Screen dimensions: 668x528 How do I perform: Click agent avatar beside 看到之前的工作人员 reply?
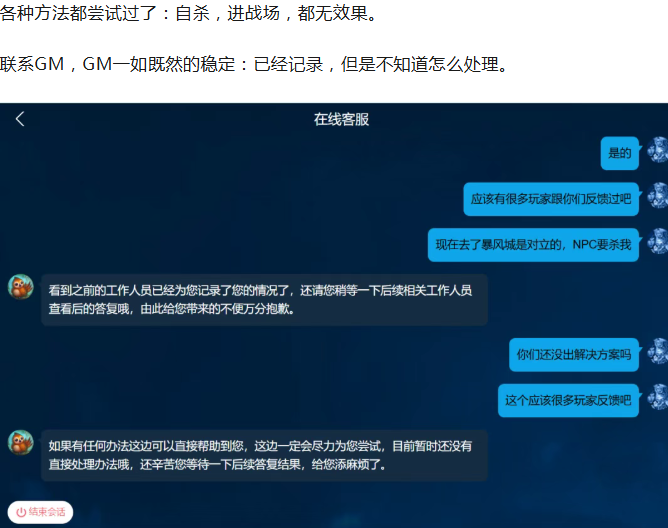(x=21, y=287)
